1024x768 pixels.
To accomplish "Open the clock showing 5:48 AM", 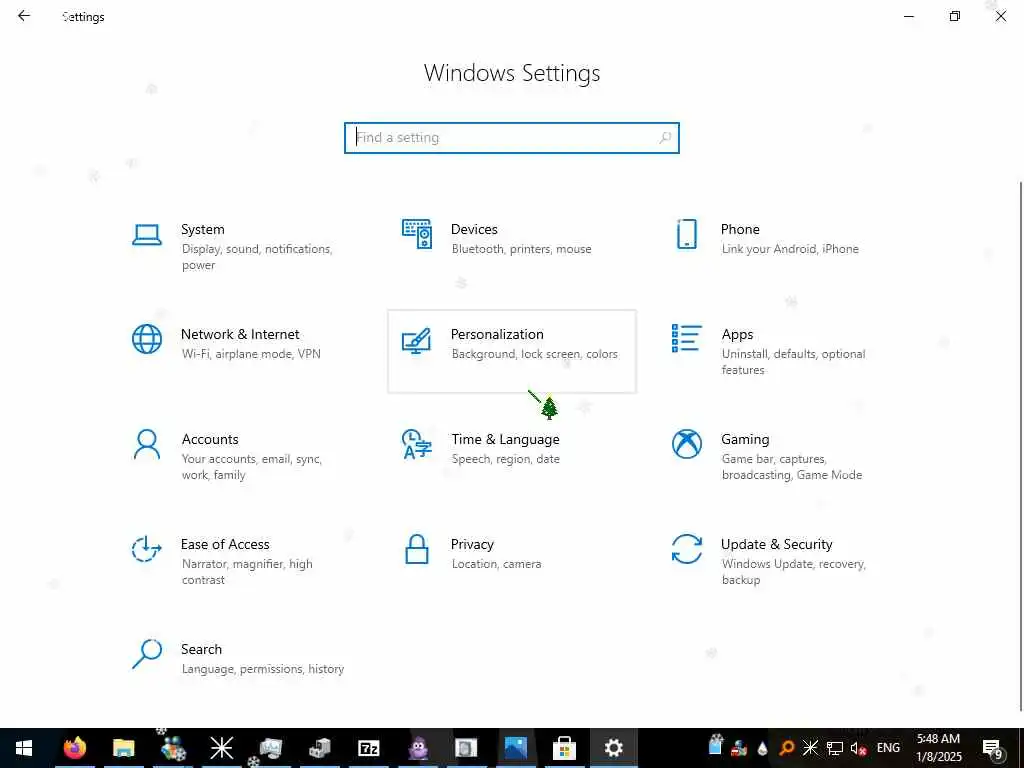I will click(x=938, y=748).
